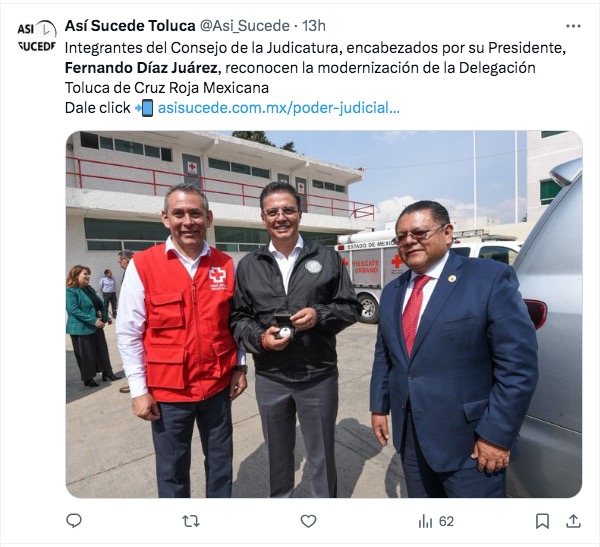Click the Así Sucede profile avatar

(x=37, y=36)
